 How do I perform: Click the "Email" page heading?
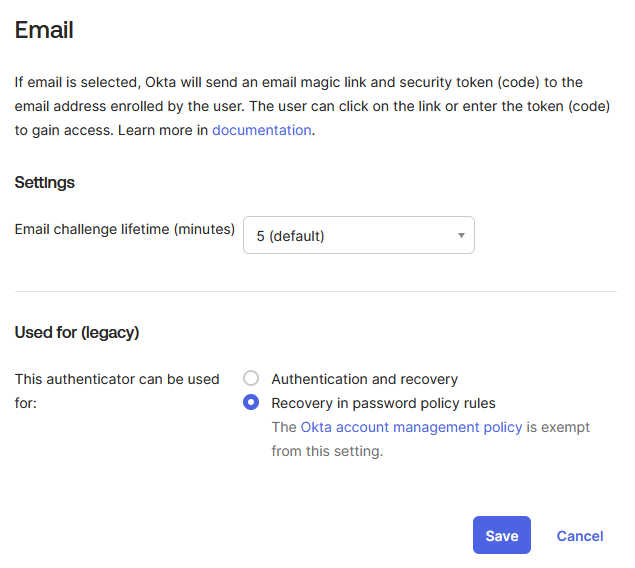click(44, 30)
